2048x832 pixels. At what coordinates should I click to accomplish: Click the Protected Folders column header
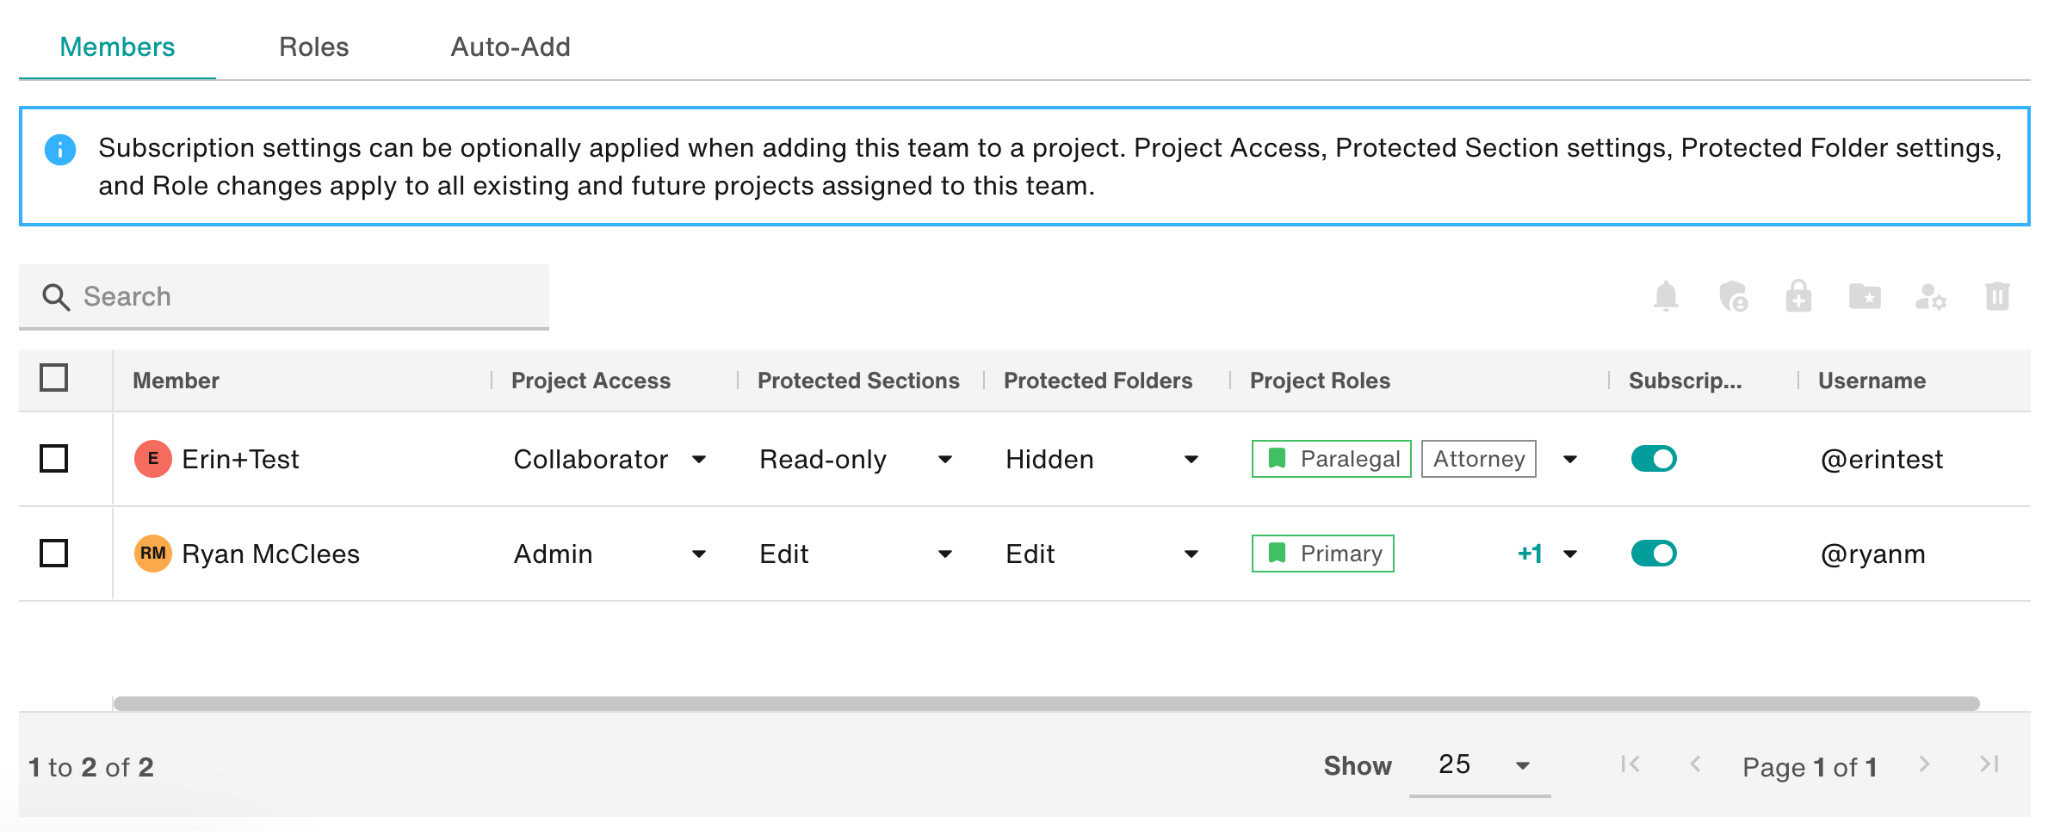(1098, 381)
